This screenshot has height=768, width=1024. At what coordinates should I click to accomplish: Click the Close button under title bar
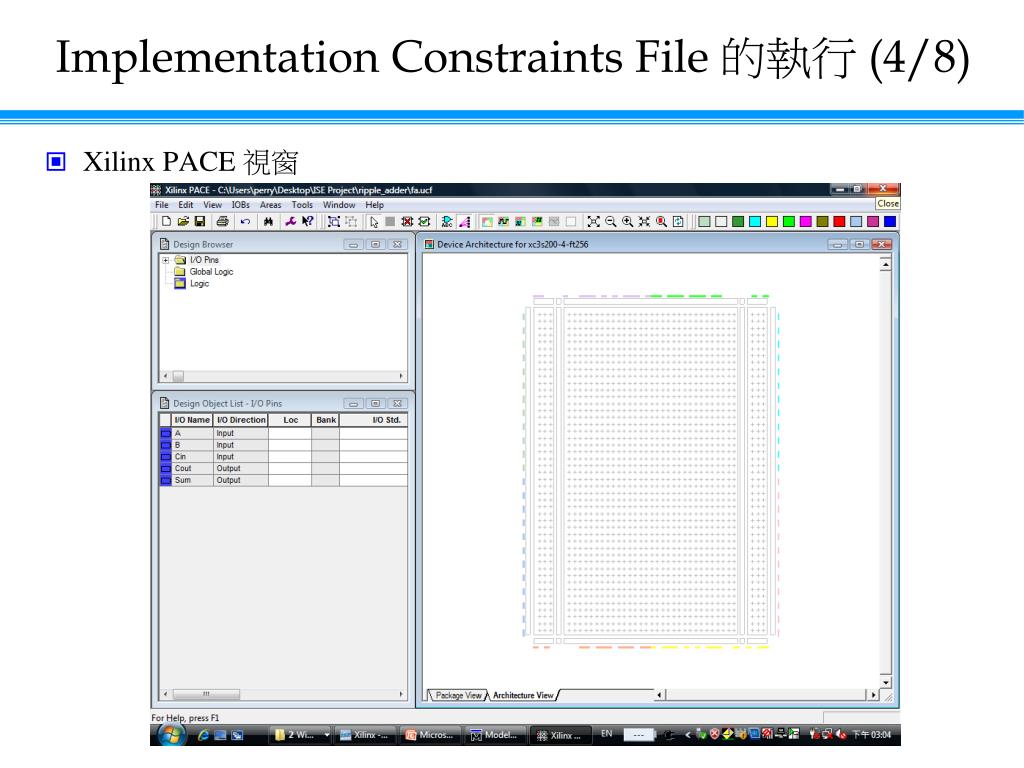[x=888, y=204]
